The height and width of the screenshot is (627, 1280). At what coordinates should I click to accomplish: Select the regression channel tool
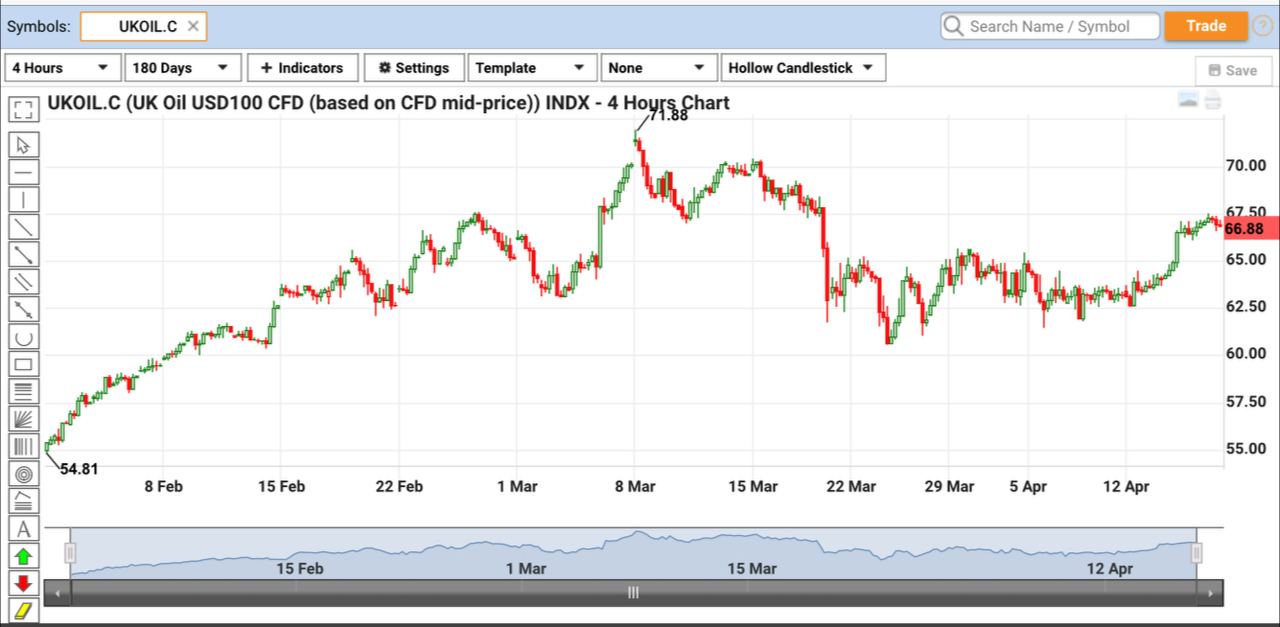[24, 501]
